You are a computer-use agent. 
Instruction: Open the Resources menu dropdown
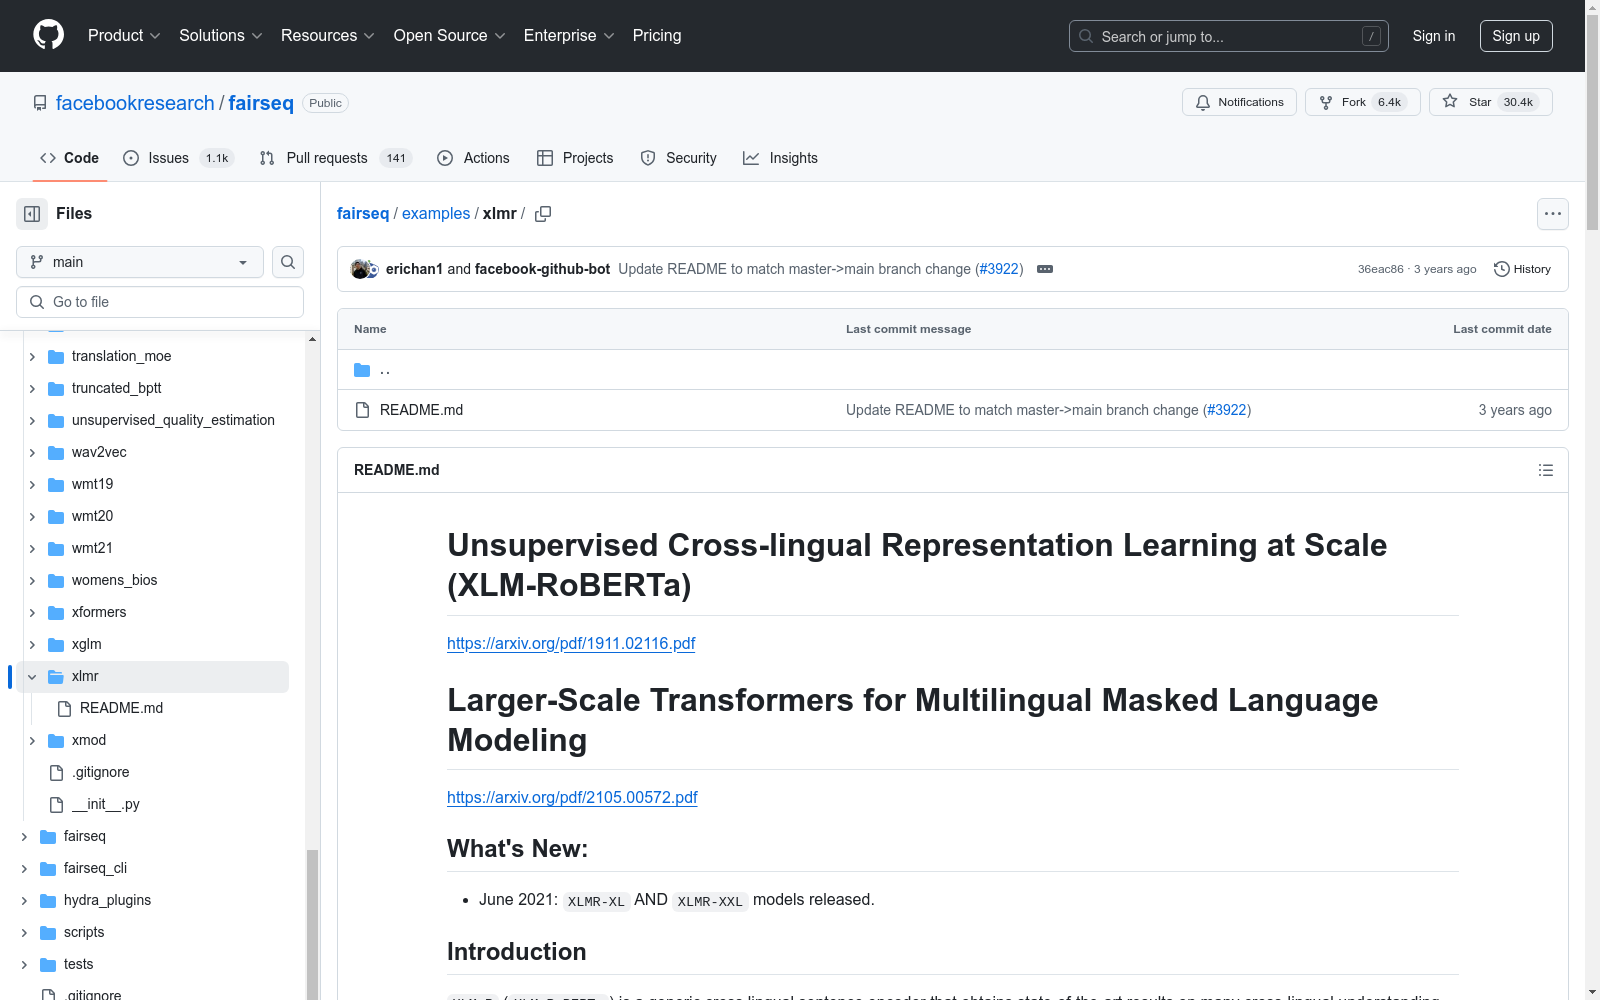click(x=328, y=35)
